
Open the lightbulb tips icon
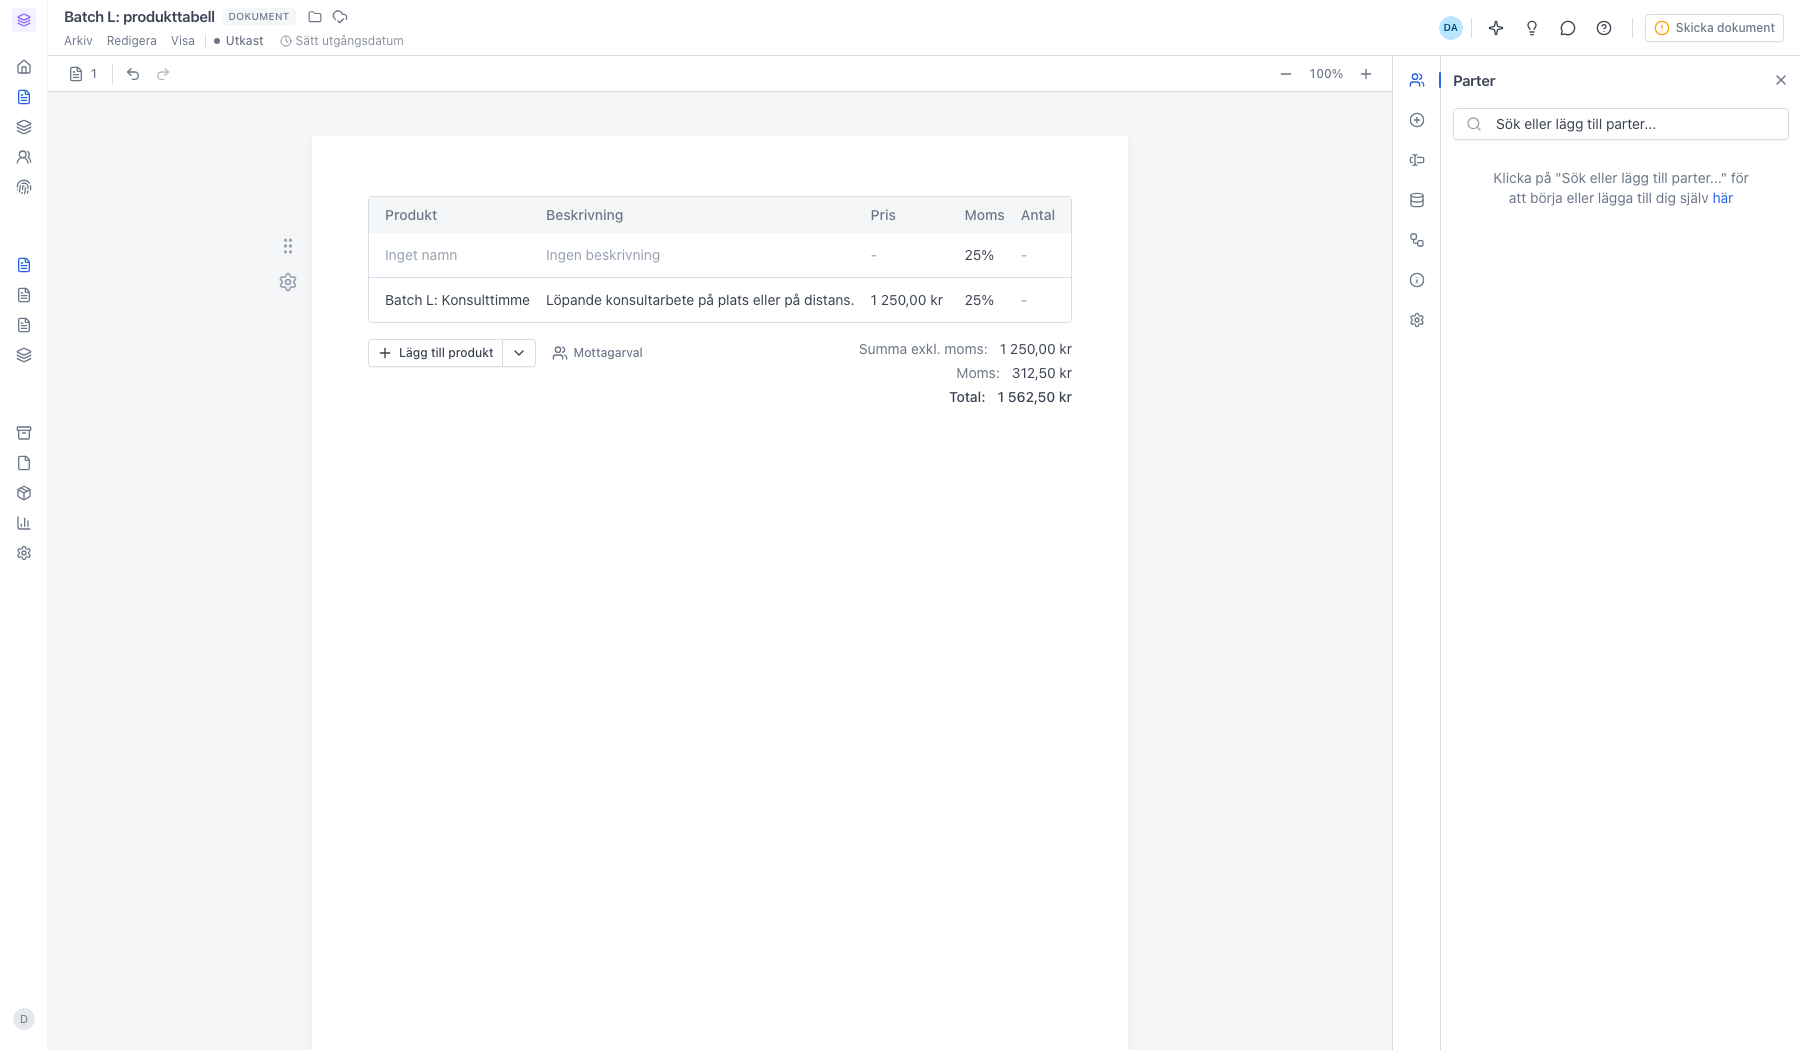(x=1532, y=28)
